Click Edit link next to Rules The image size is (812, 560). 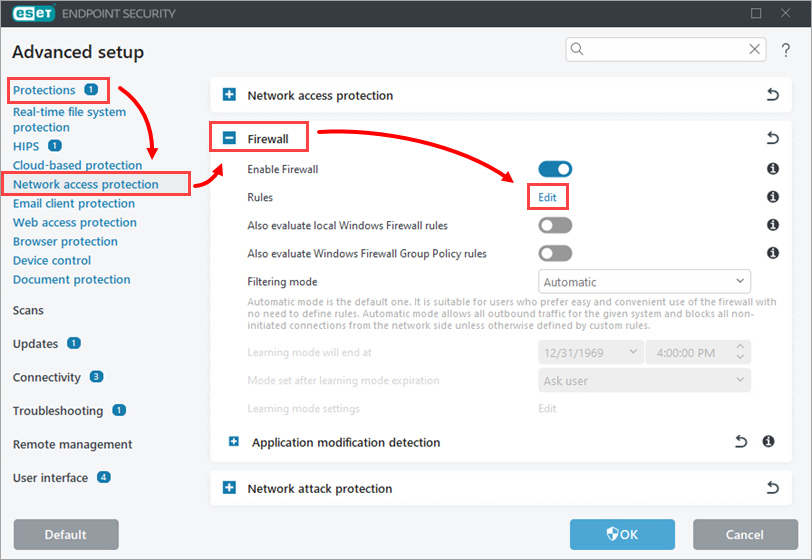tap(547, 198)
